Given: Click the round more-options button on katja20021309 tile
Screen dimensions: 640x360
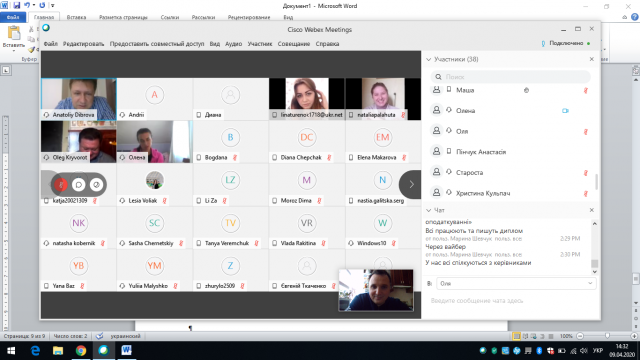Looking at the screenshot, I should [96, 185].
